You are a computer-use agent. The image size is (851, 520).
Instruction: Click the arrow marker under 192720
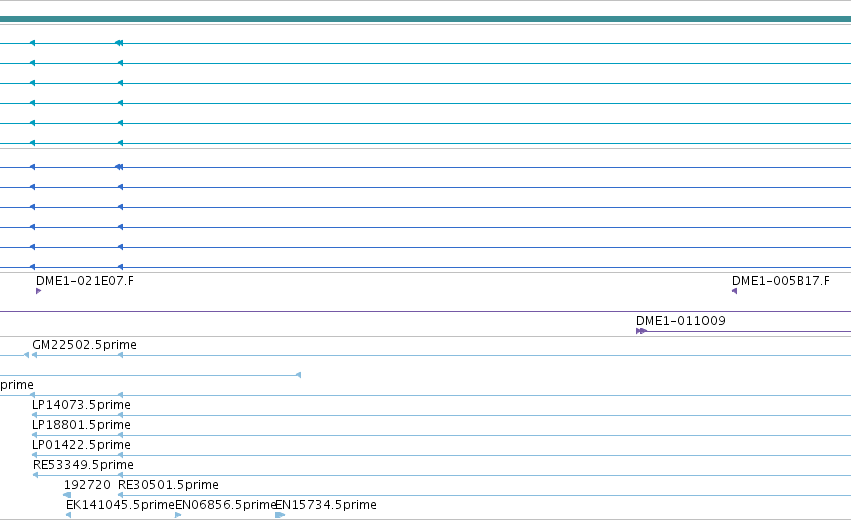tap(67, 494)
